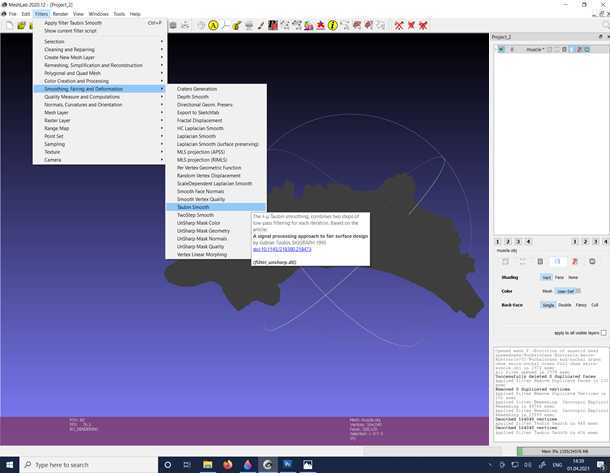
Task: Open the Render menu
Action: 60,14
